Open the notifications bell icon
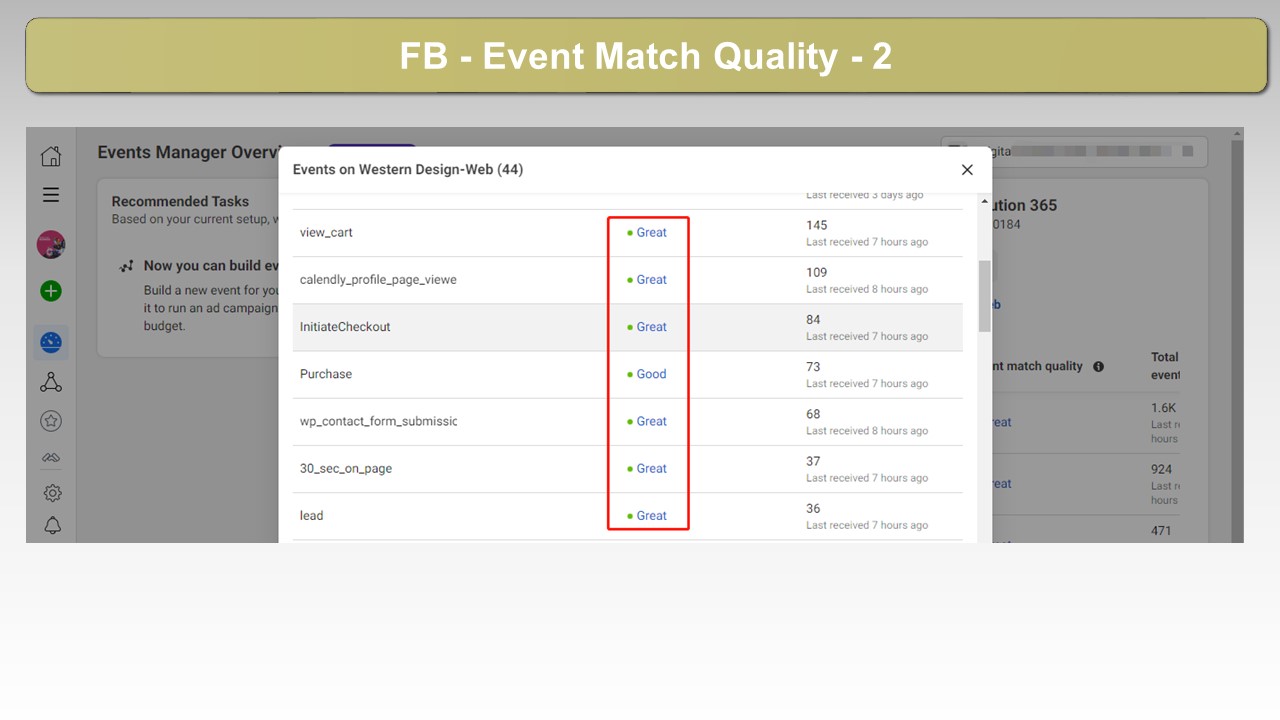1280x720 pixels. pyautogui.click(x=52, y=526)
